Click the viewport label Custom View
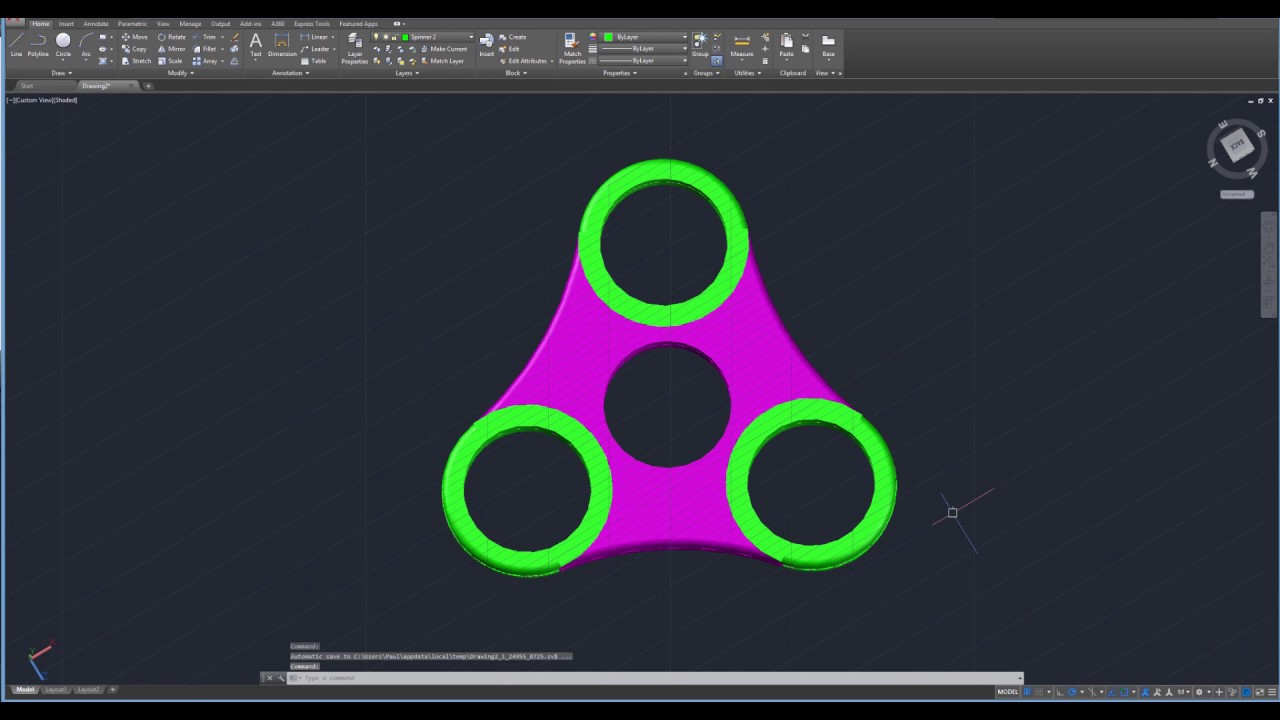 32,100
